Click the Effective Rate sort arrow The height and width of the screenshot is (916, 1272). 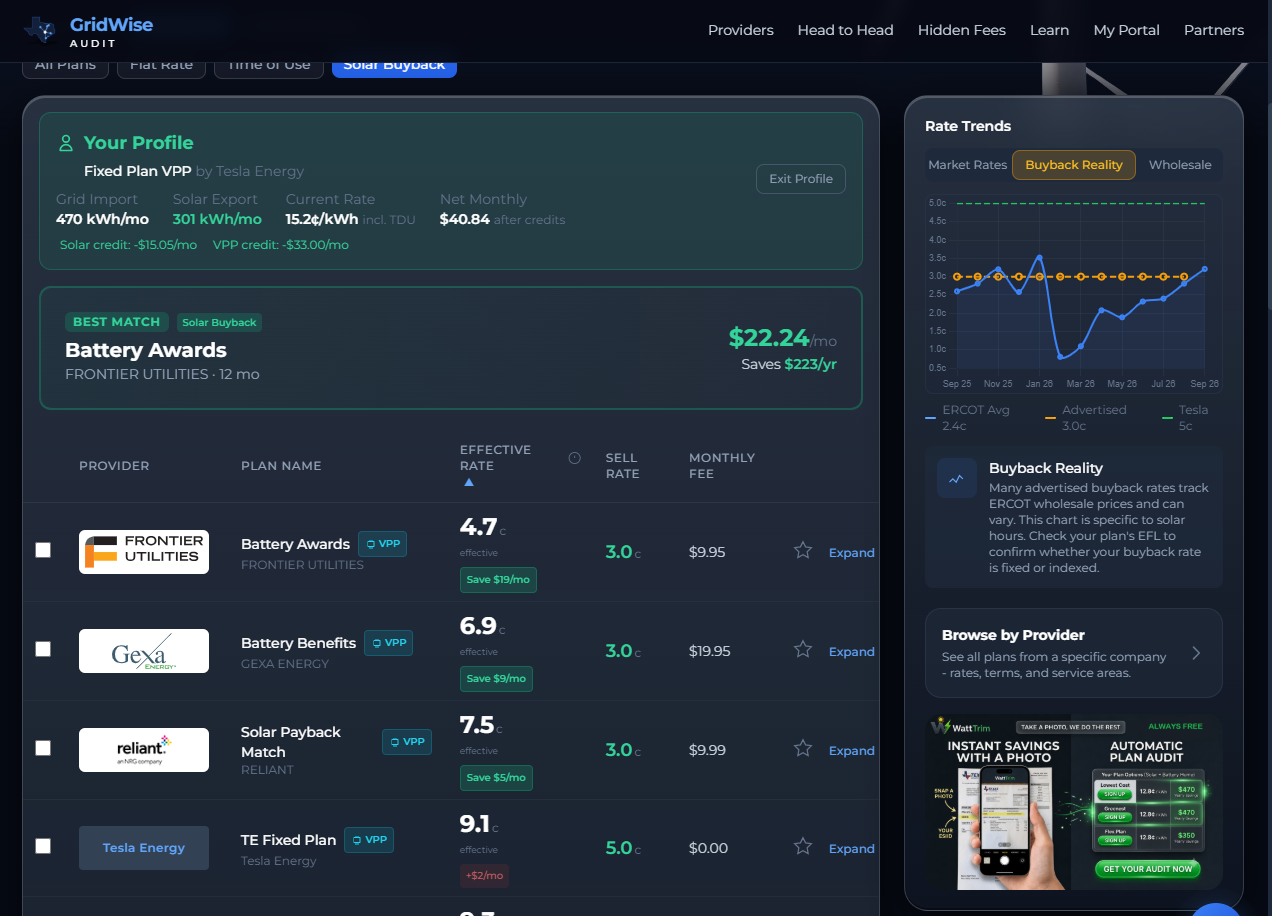tap(469, 482)
